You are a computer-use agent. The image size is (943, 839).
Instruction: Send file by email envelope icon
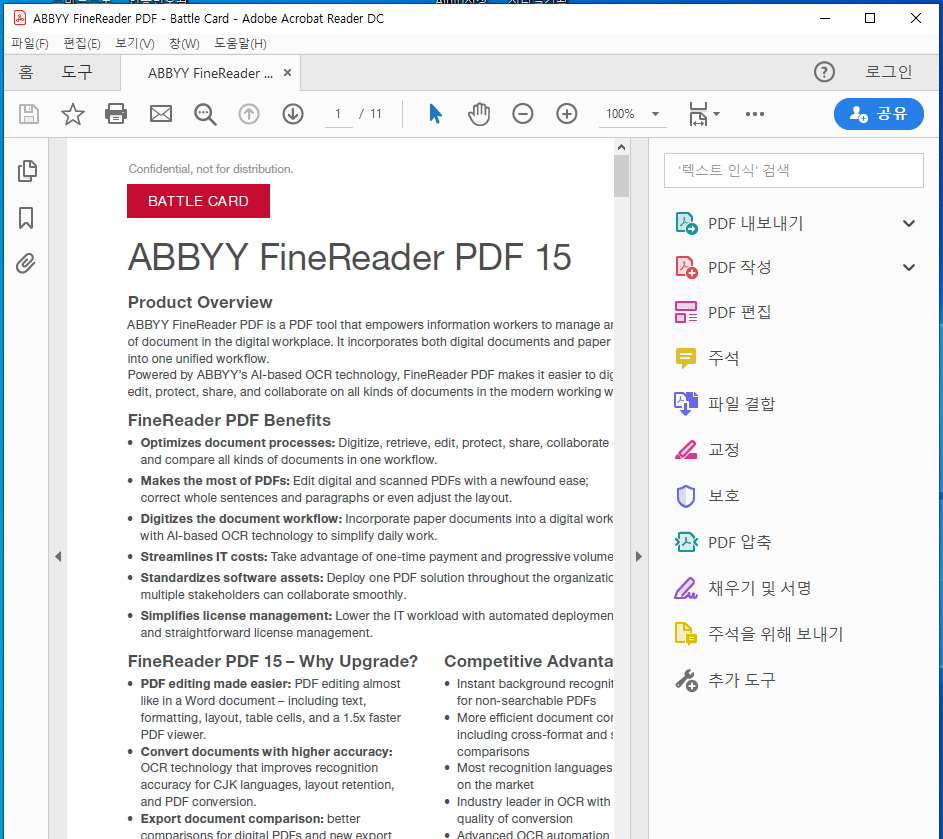(161, 114)
